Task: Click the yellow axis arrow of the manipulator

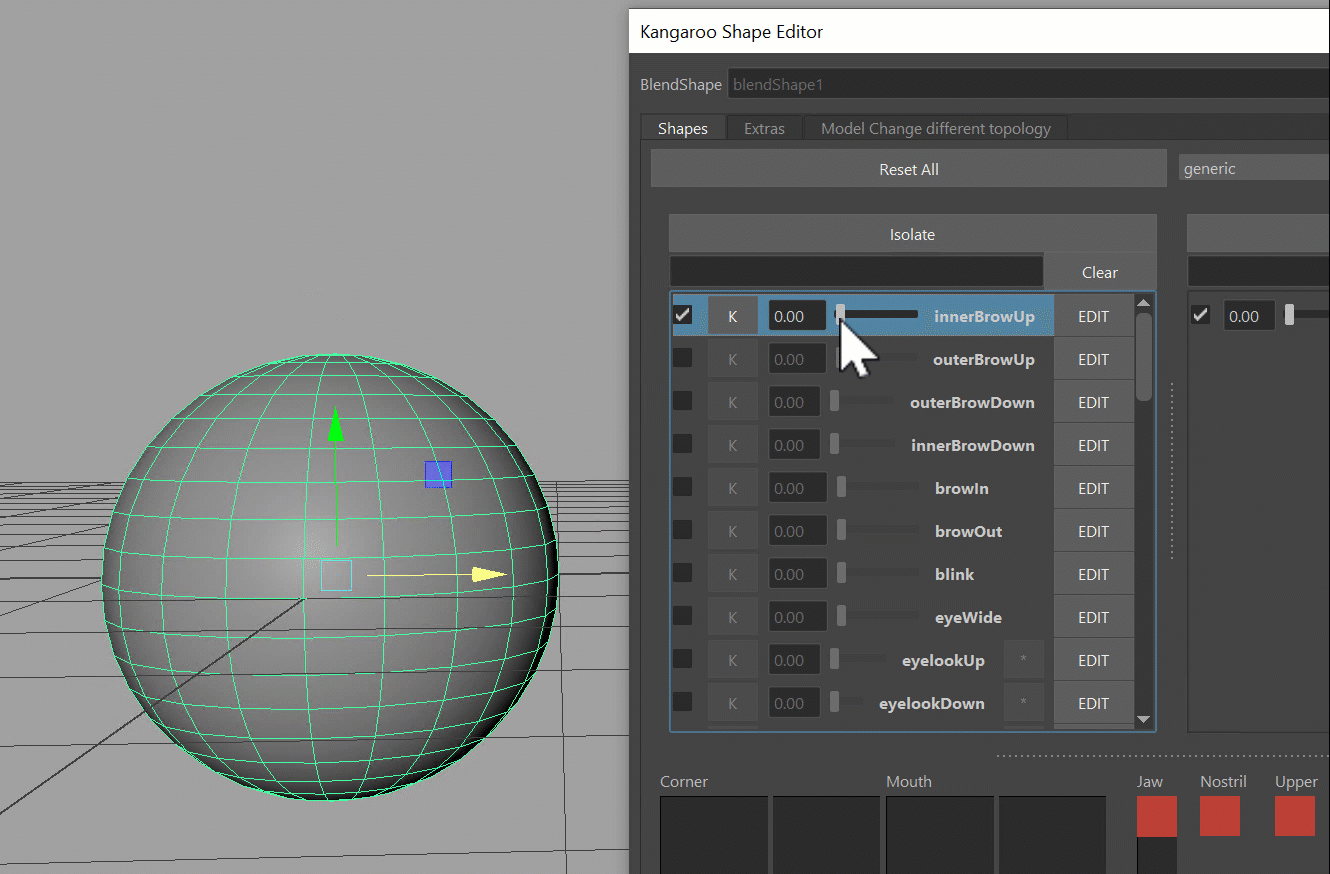Action: [x=489, y=574]
